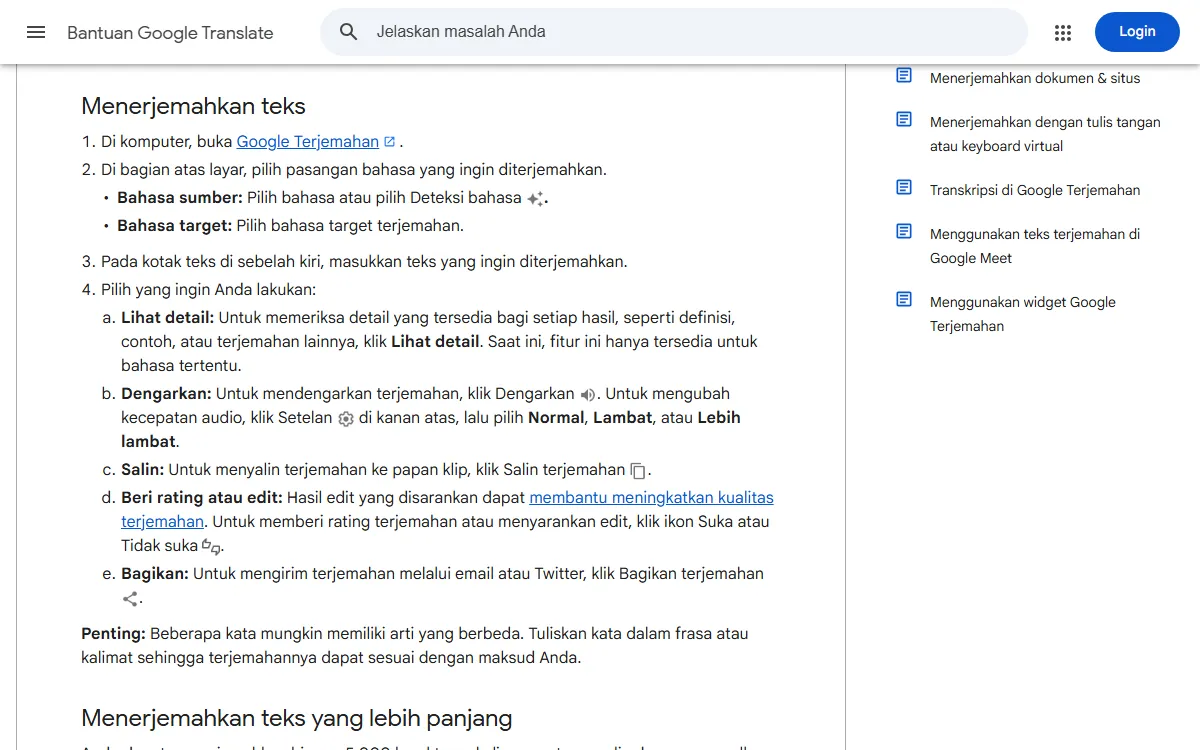Click the 'Menerjemahkan teks' heading
The height and width of the screenshot is (750, 1200).
[x=193, y=106]
